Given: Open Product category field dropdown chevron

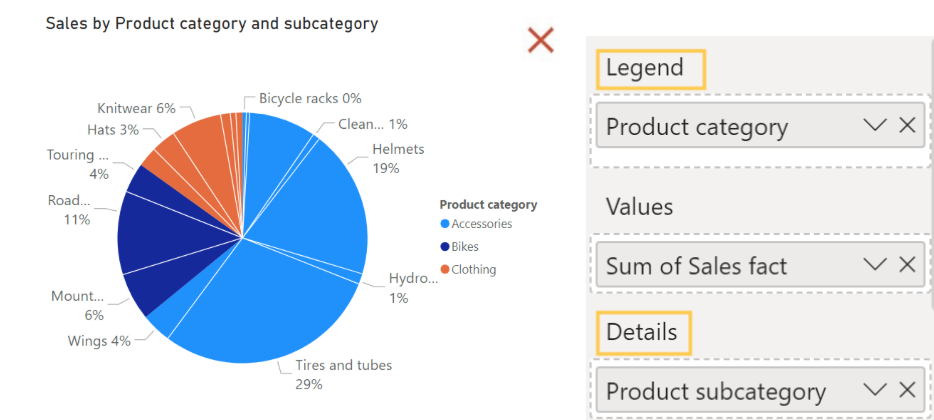Looking at the screenshot, I should (x=875, y=125).
